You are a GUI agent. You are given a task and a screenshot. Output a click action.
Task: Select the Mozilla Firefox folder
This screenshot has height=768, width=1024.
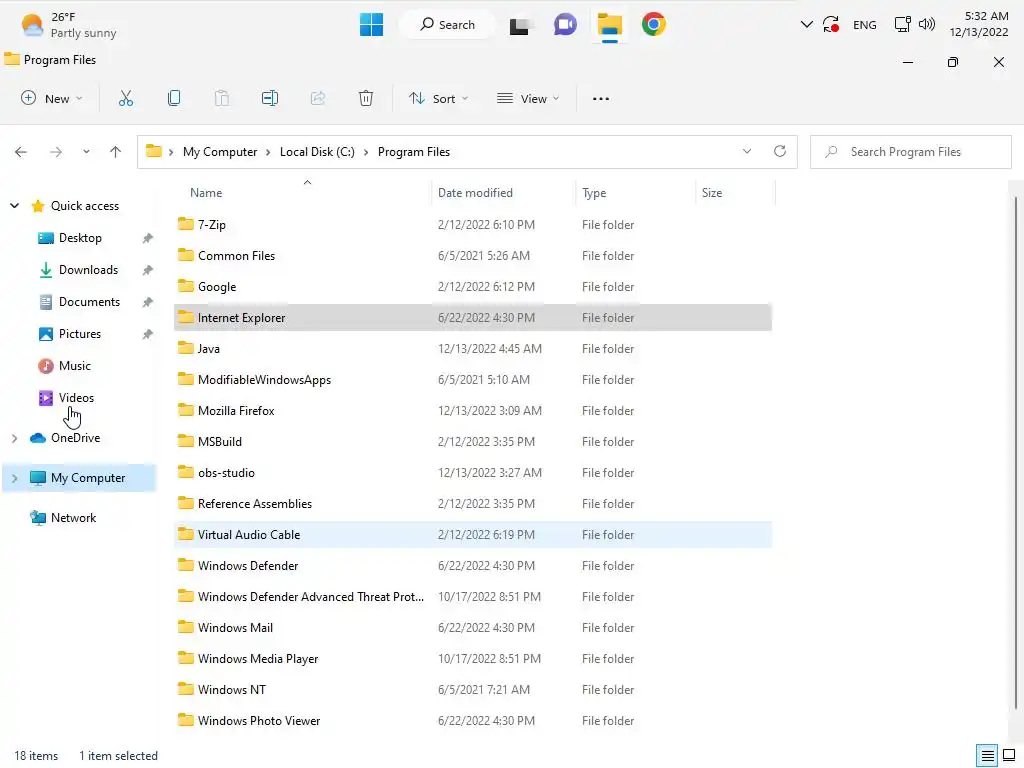473,411
